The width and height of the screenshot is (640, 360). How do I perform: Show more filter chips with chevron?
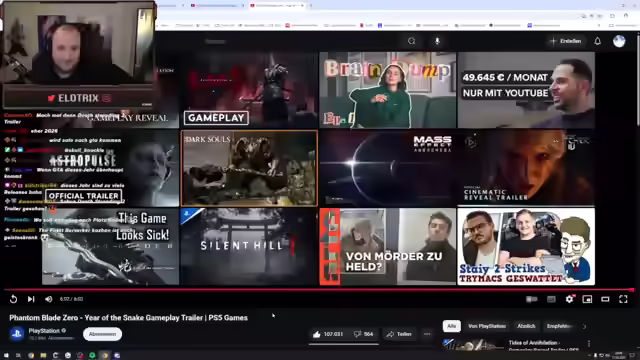tap(584, 326)
